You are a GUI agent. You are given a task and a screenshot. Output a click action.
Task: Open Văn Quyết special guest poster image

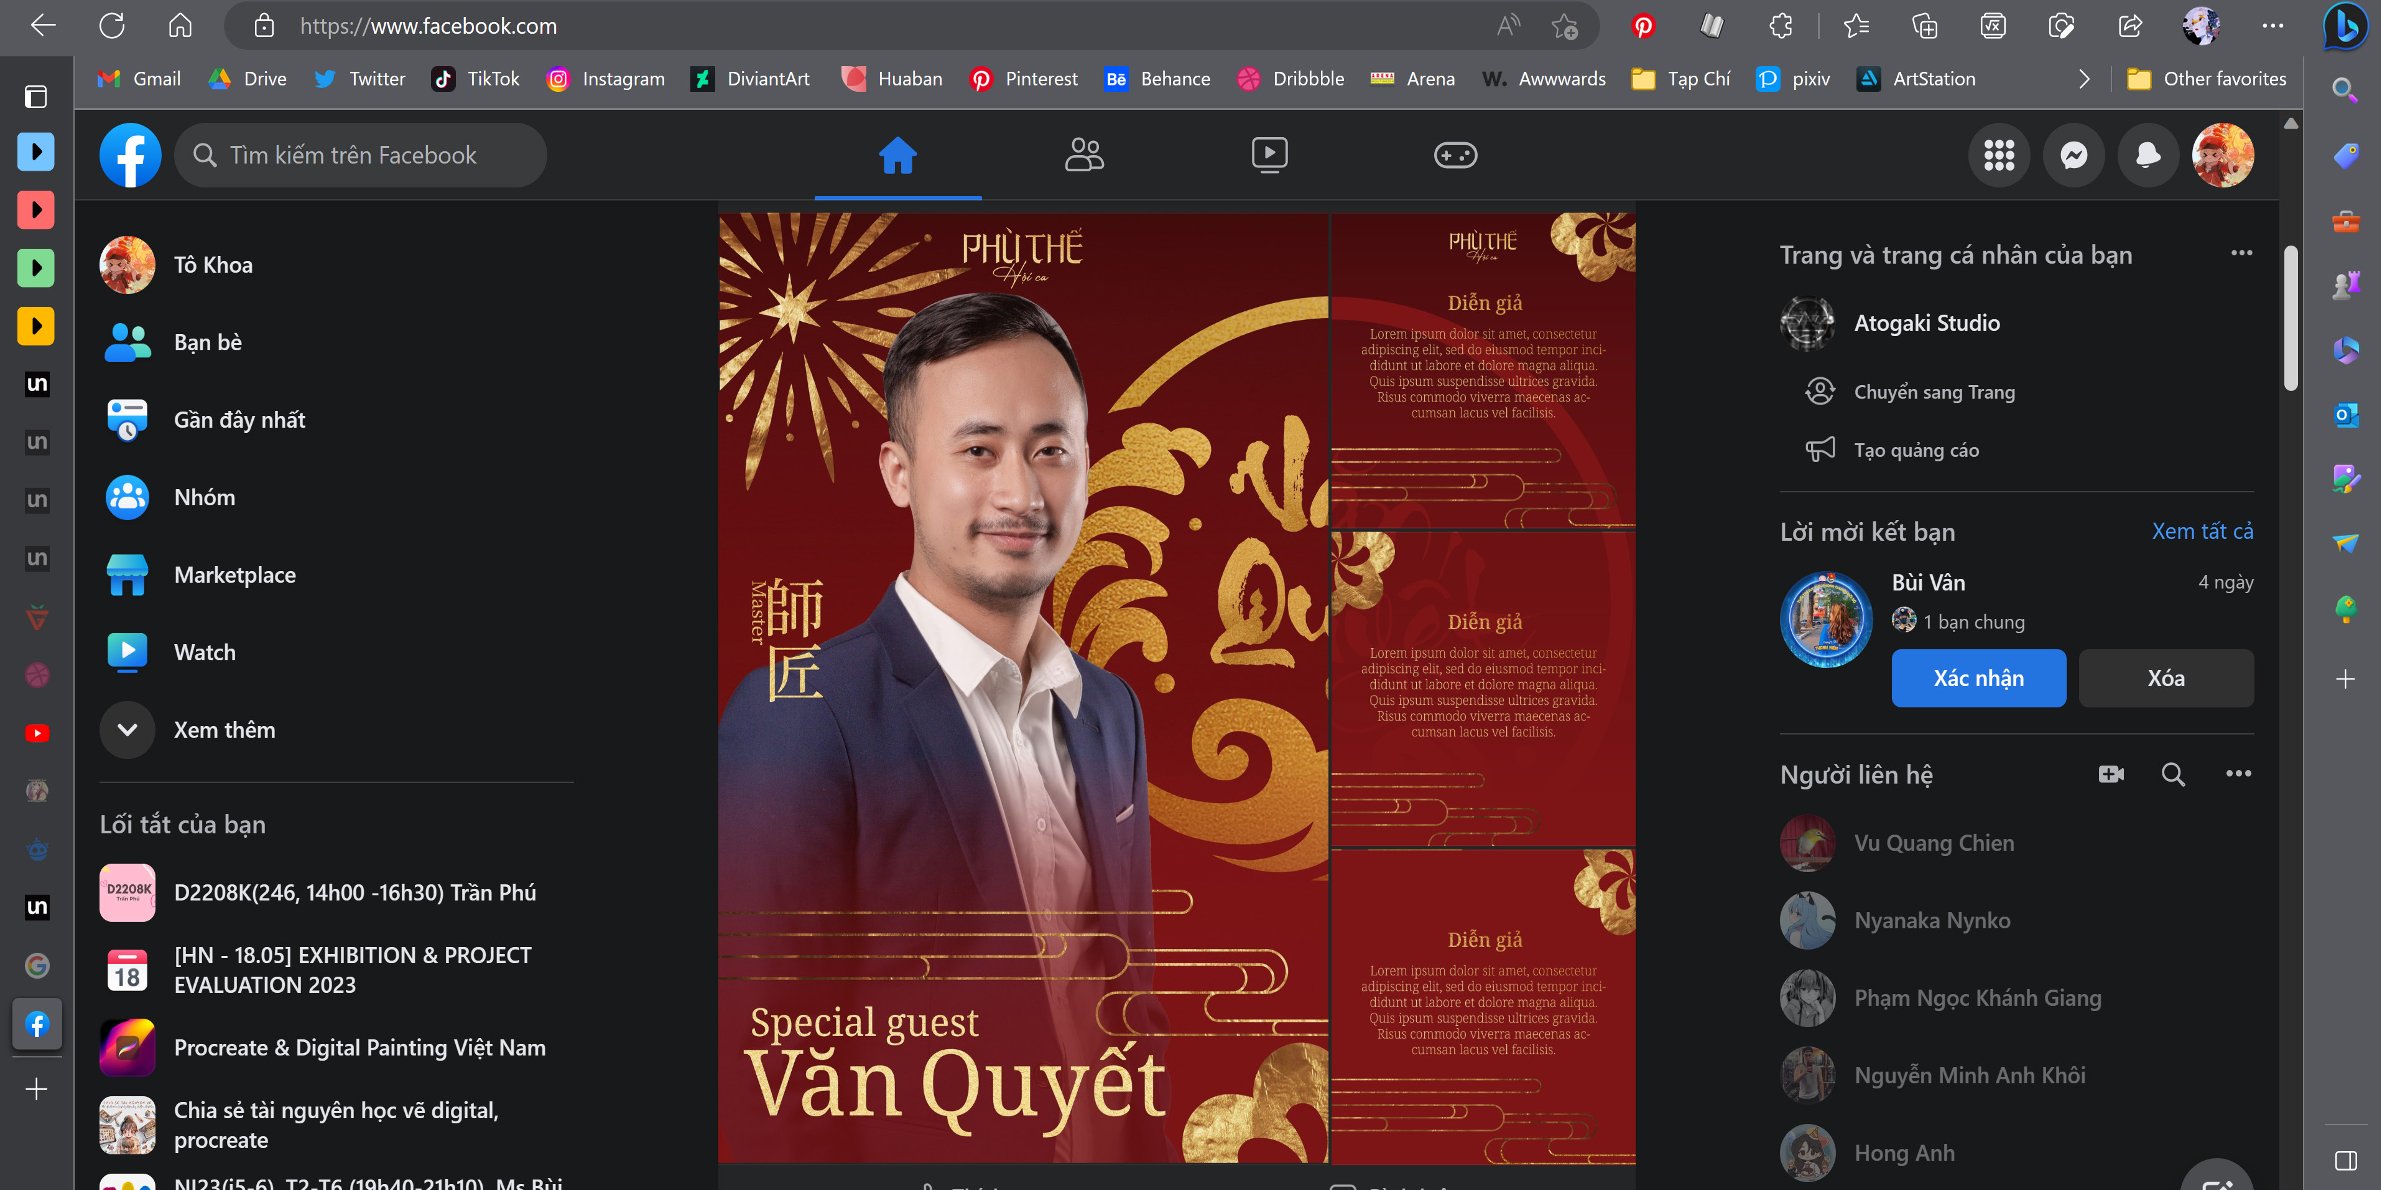[1023, 687]
